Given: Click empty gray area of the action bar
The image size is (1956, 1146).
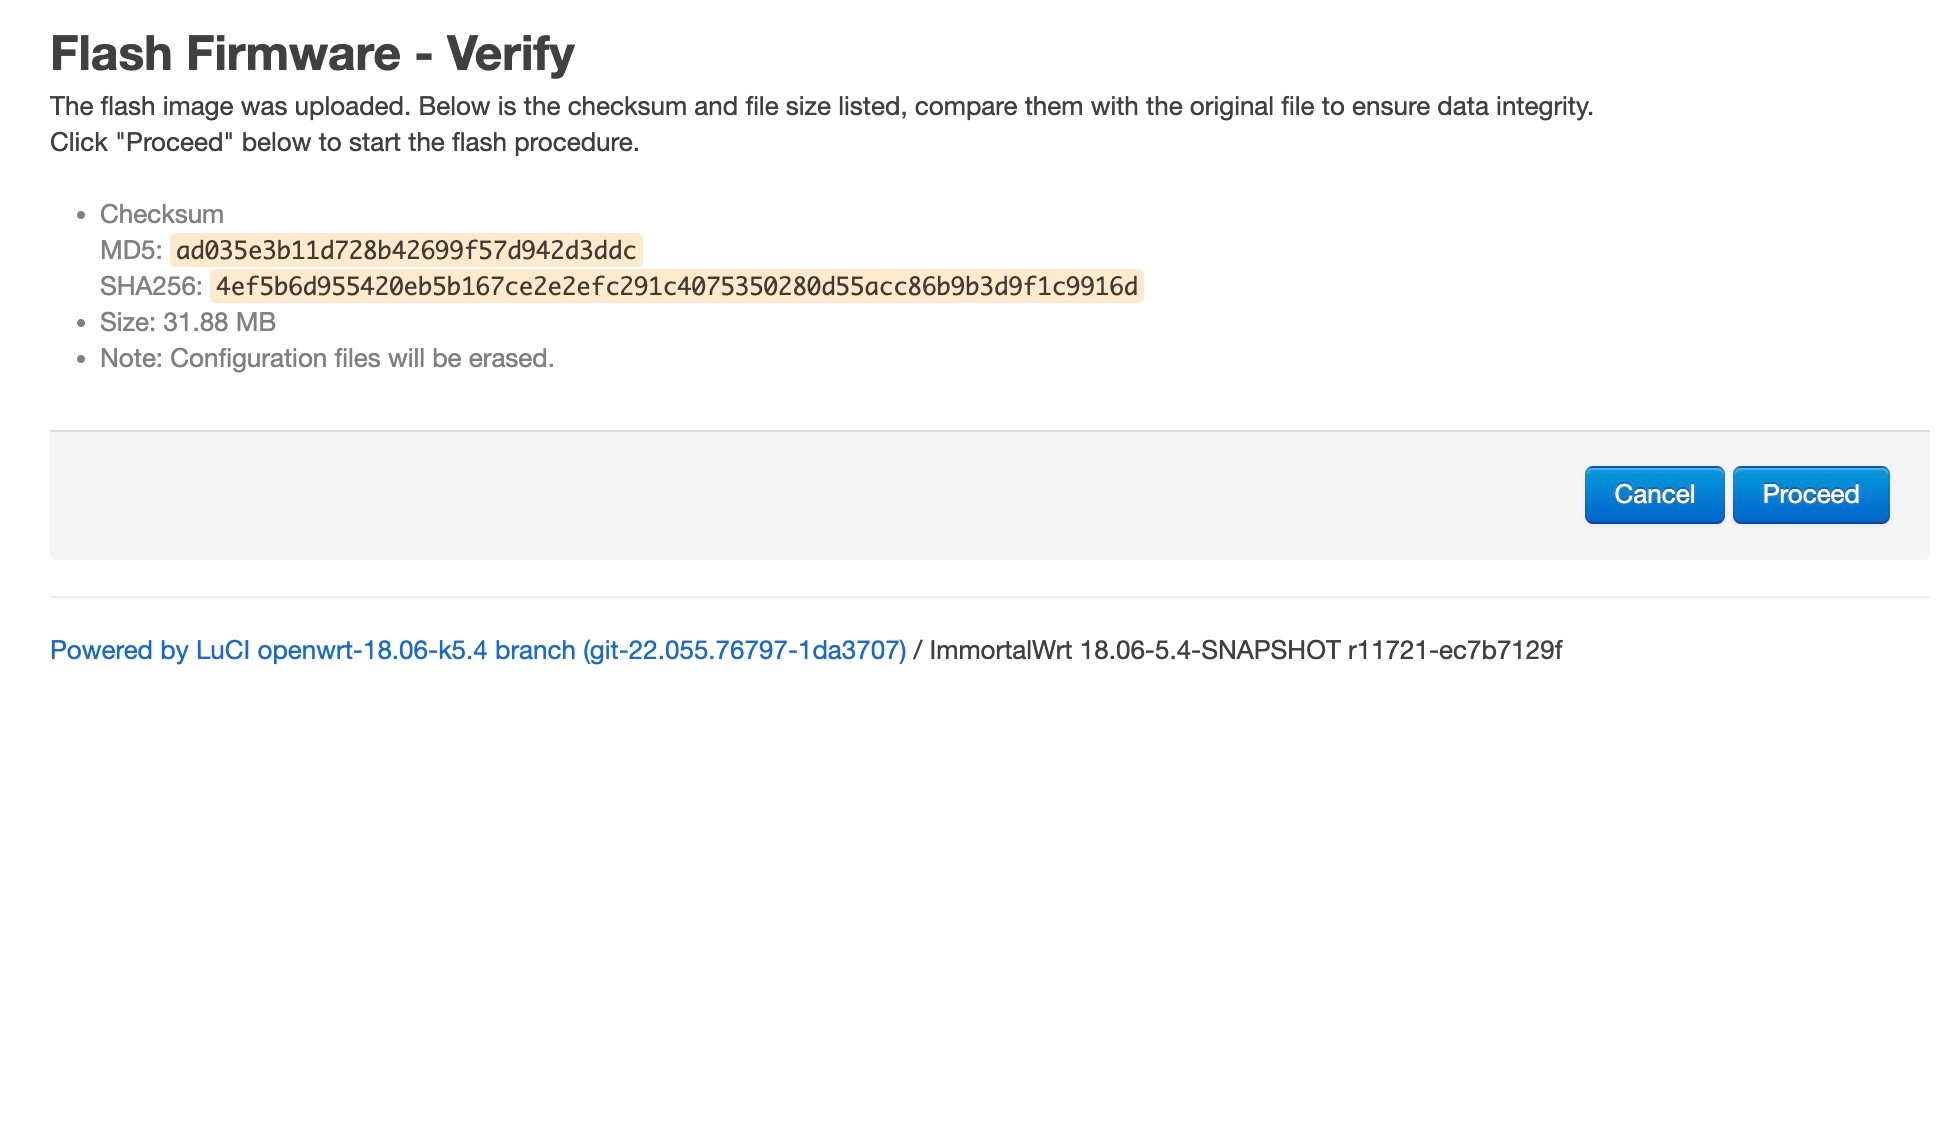Looking at the screenshot, I should [800, 495].
